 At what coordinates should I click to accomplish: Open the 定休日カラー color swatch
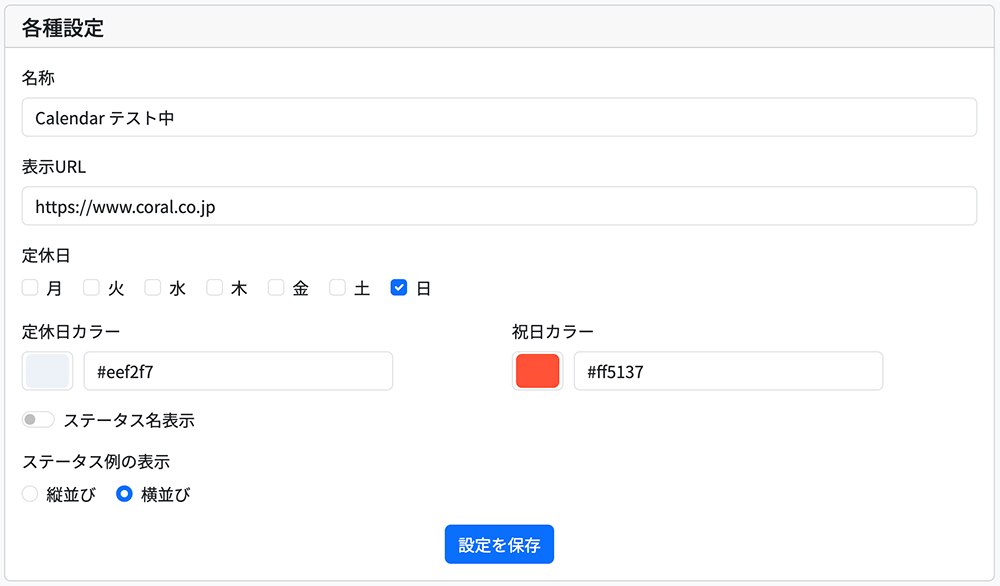48,371
